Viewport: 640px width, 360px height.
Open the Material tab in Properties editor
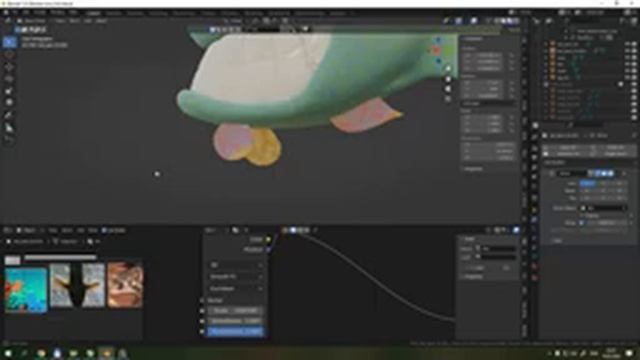pyautogui.click(x=535, y=267)
